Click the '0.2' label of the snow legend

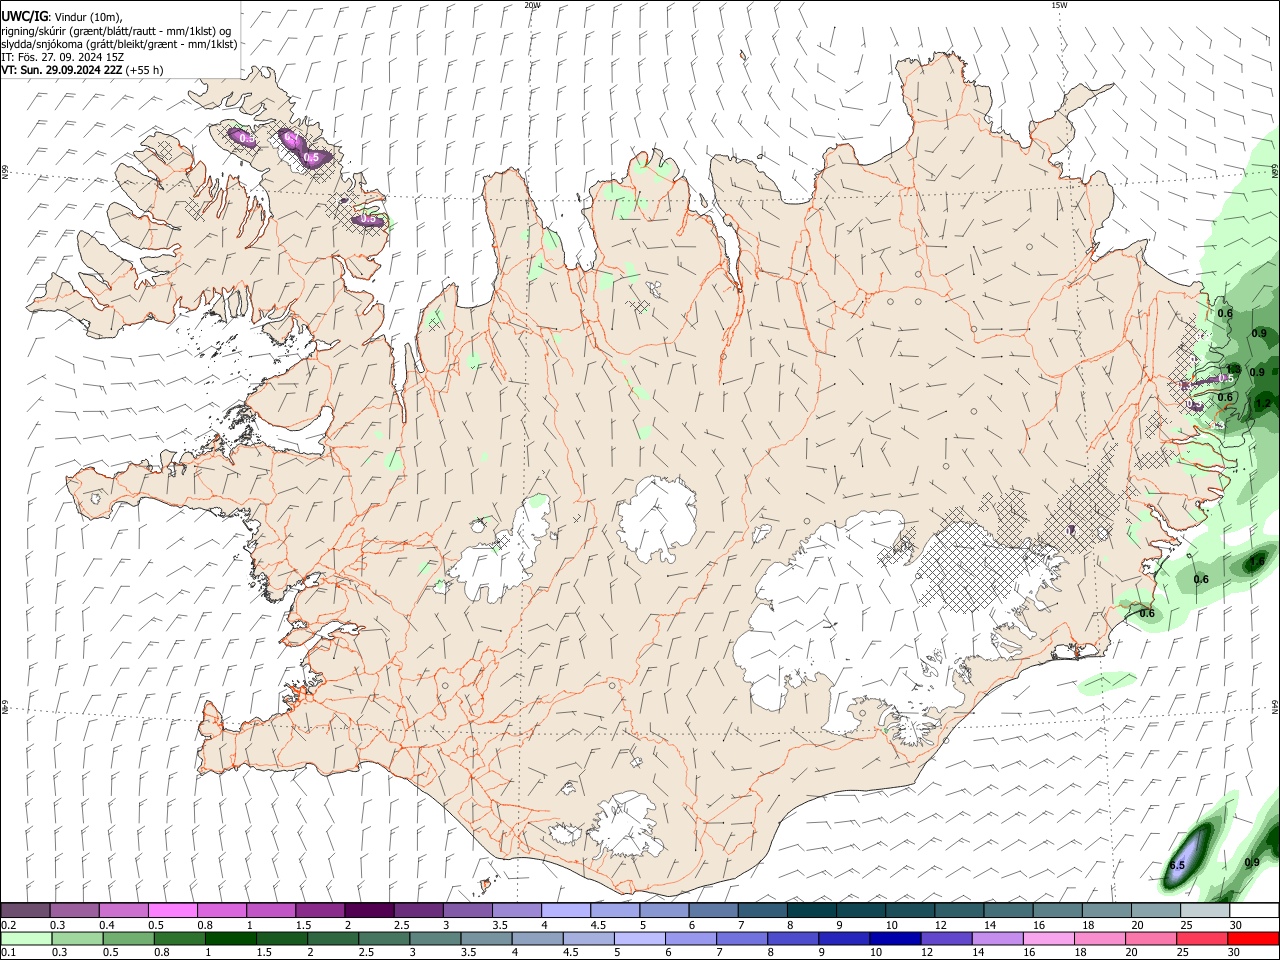click(x=9, y=925)
